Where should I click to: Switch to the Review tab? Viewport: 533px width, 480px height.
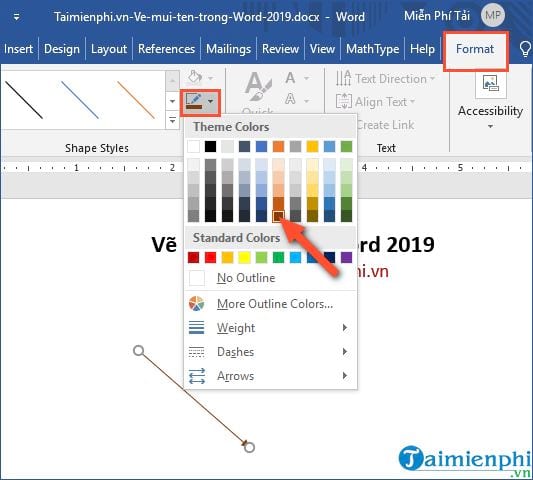click(280, 49)
